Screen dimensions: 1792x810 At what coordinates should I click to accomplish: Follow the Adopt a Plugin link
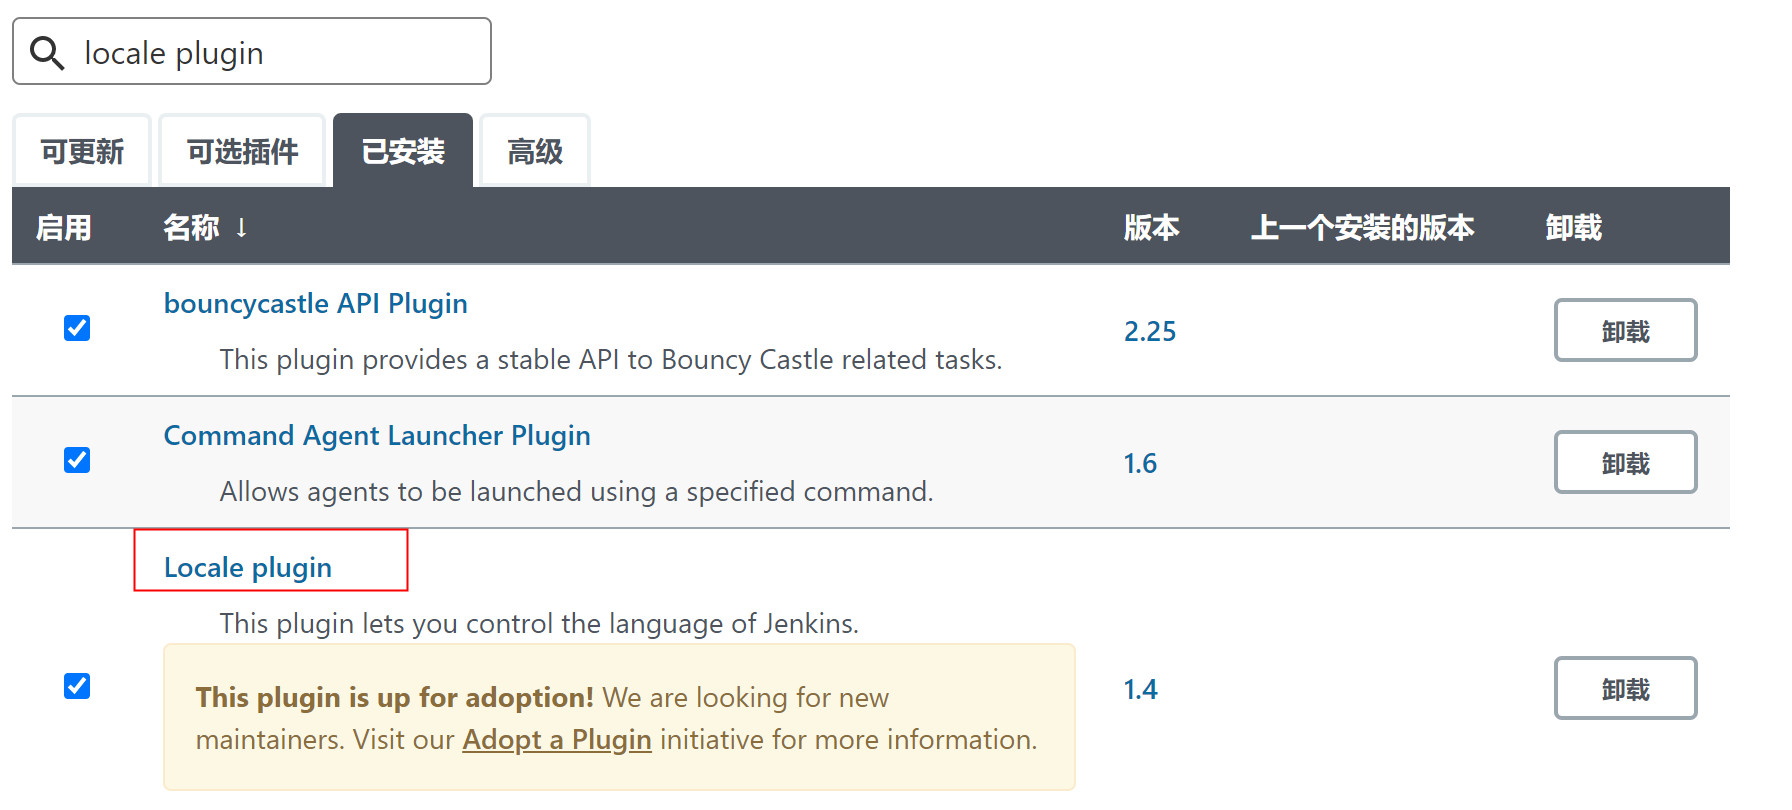556,740
